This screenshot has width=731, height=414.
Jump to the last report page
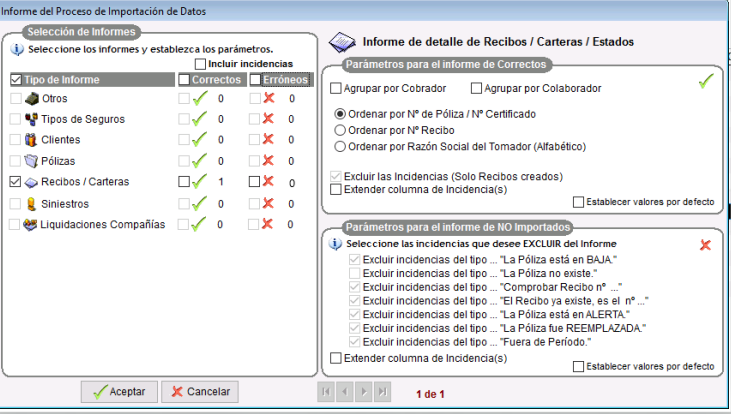pos(383,392)
